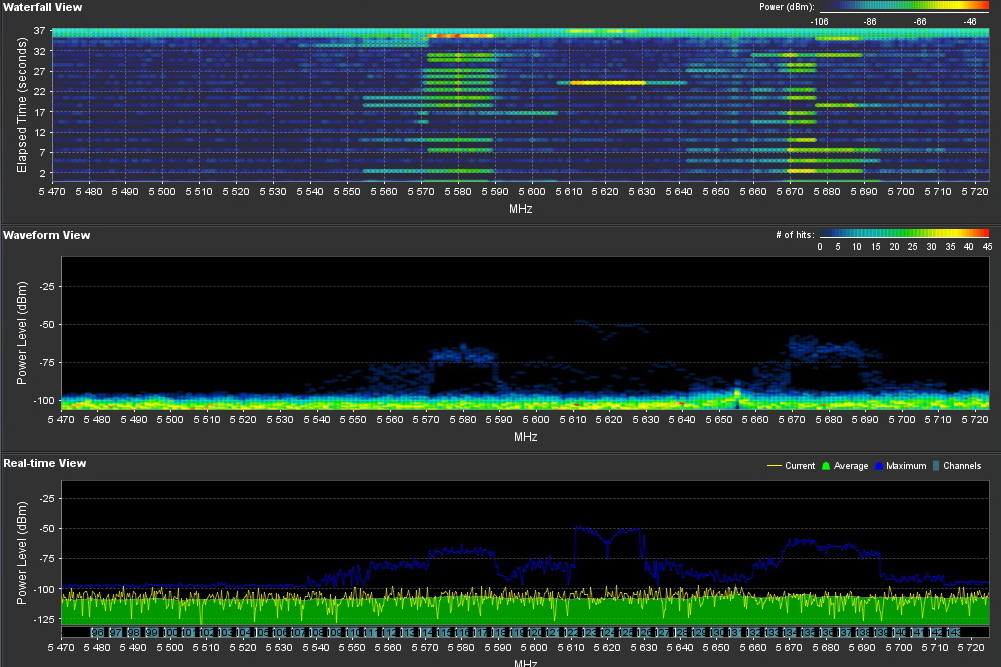Click the yellow Current line legend icon
1001x667 pixels.
(774, 466)
